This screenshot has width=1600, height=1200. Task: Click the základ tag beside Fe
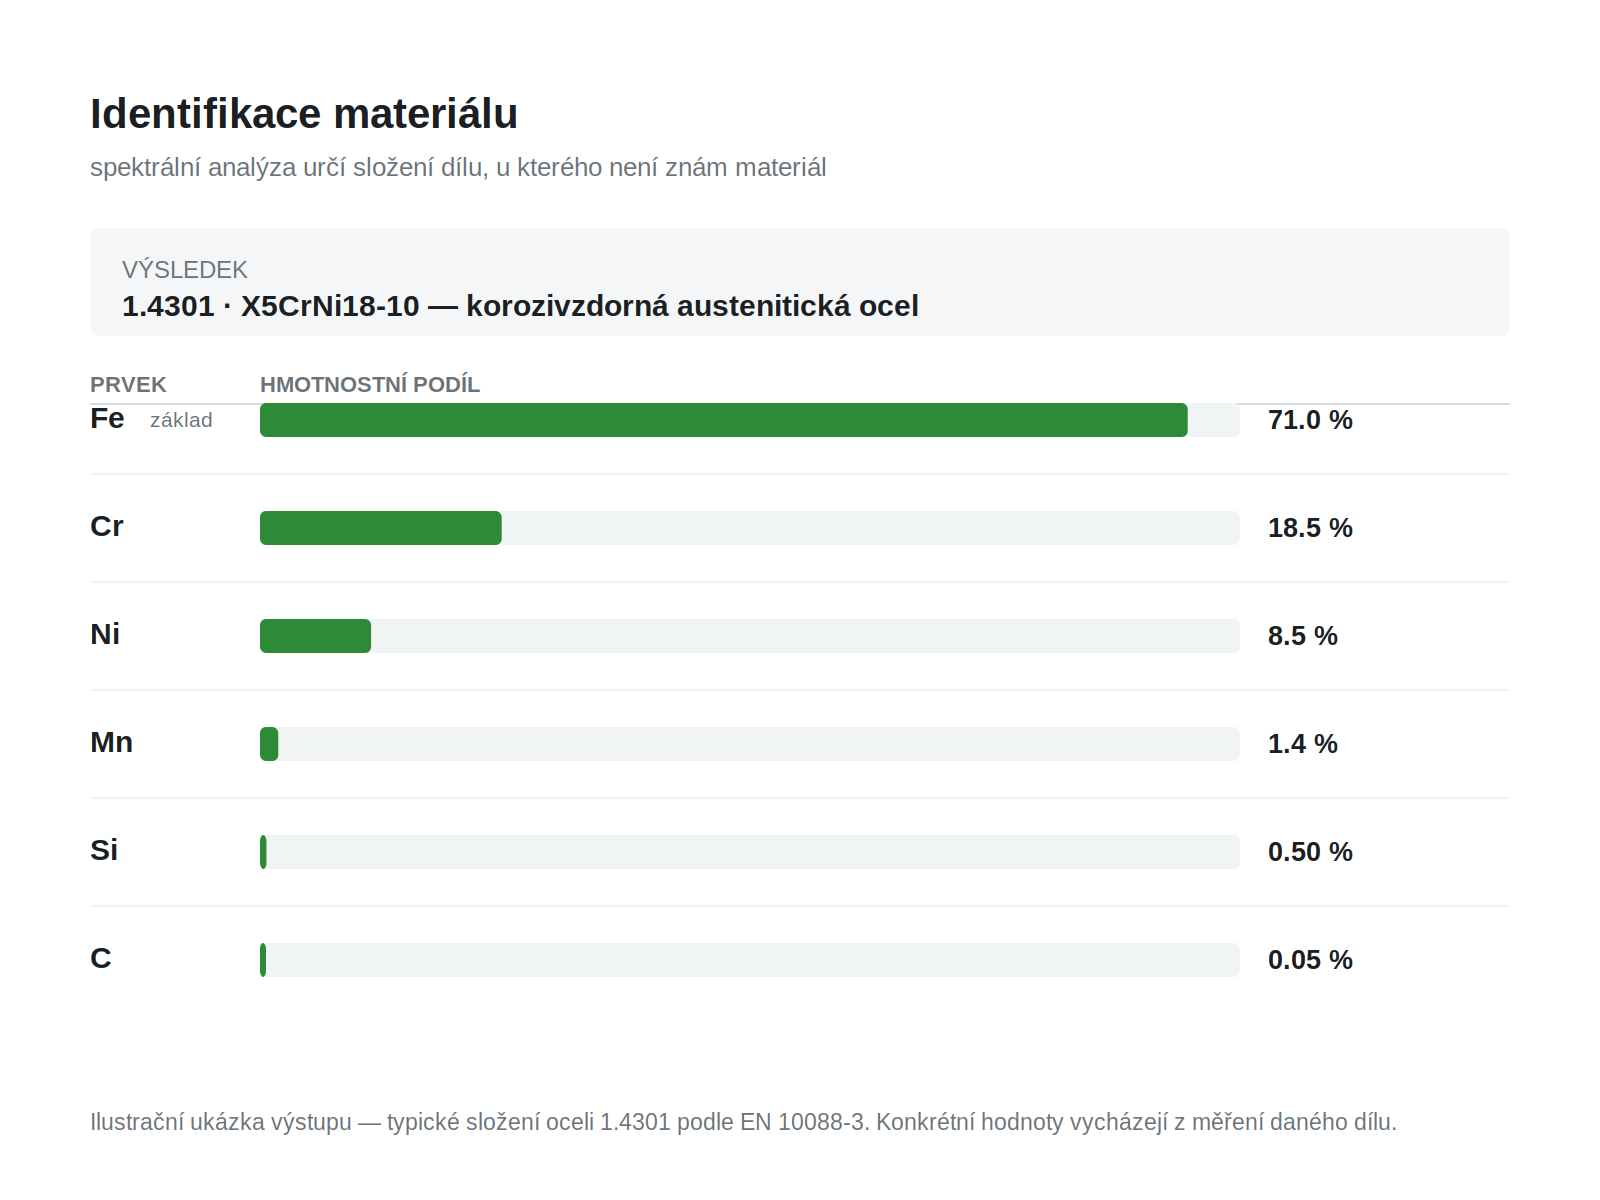click(181, 420)
